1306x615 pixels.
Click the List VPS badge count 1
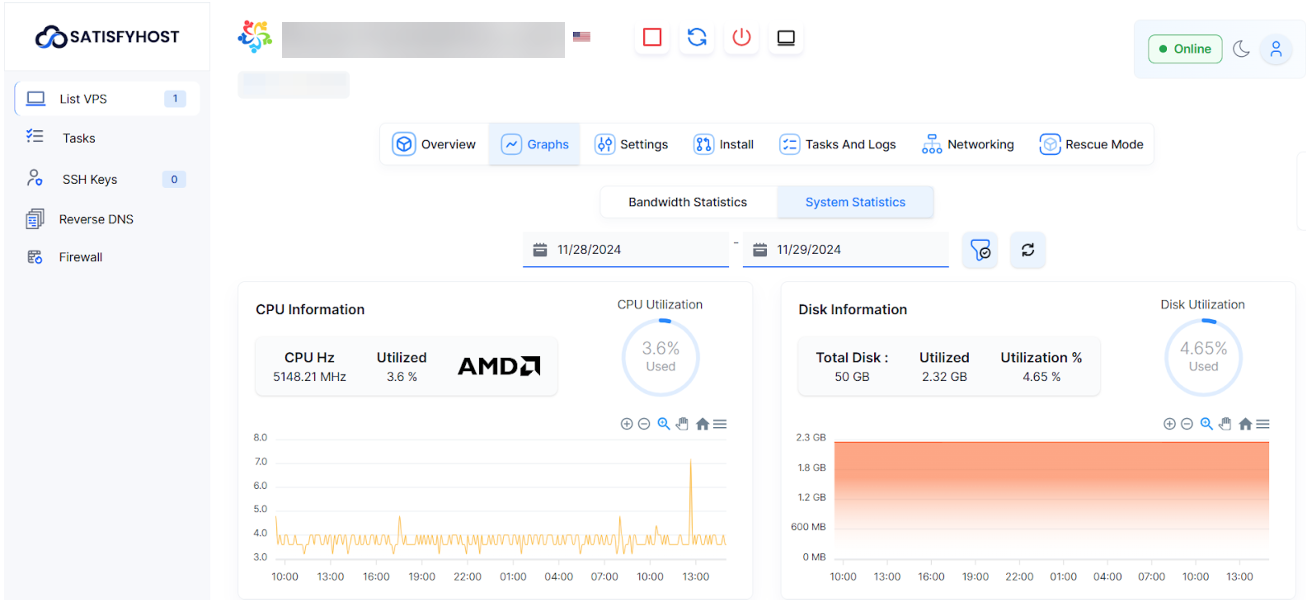175,99
